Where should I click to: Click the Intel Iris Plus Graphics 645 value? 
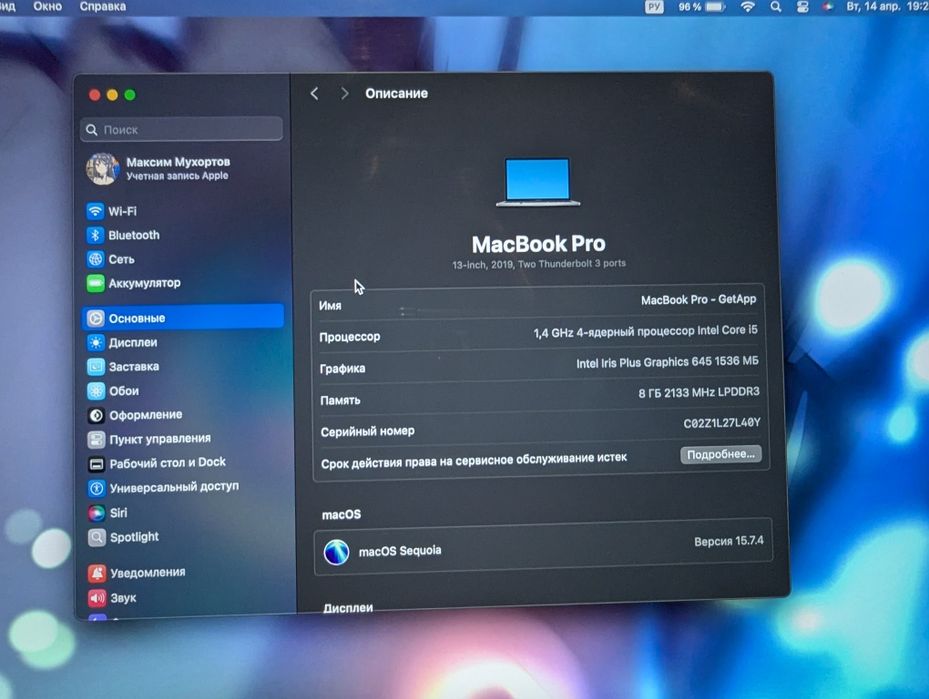point(667,362)
